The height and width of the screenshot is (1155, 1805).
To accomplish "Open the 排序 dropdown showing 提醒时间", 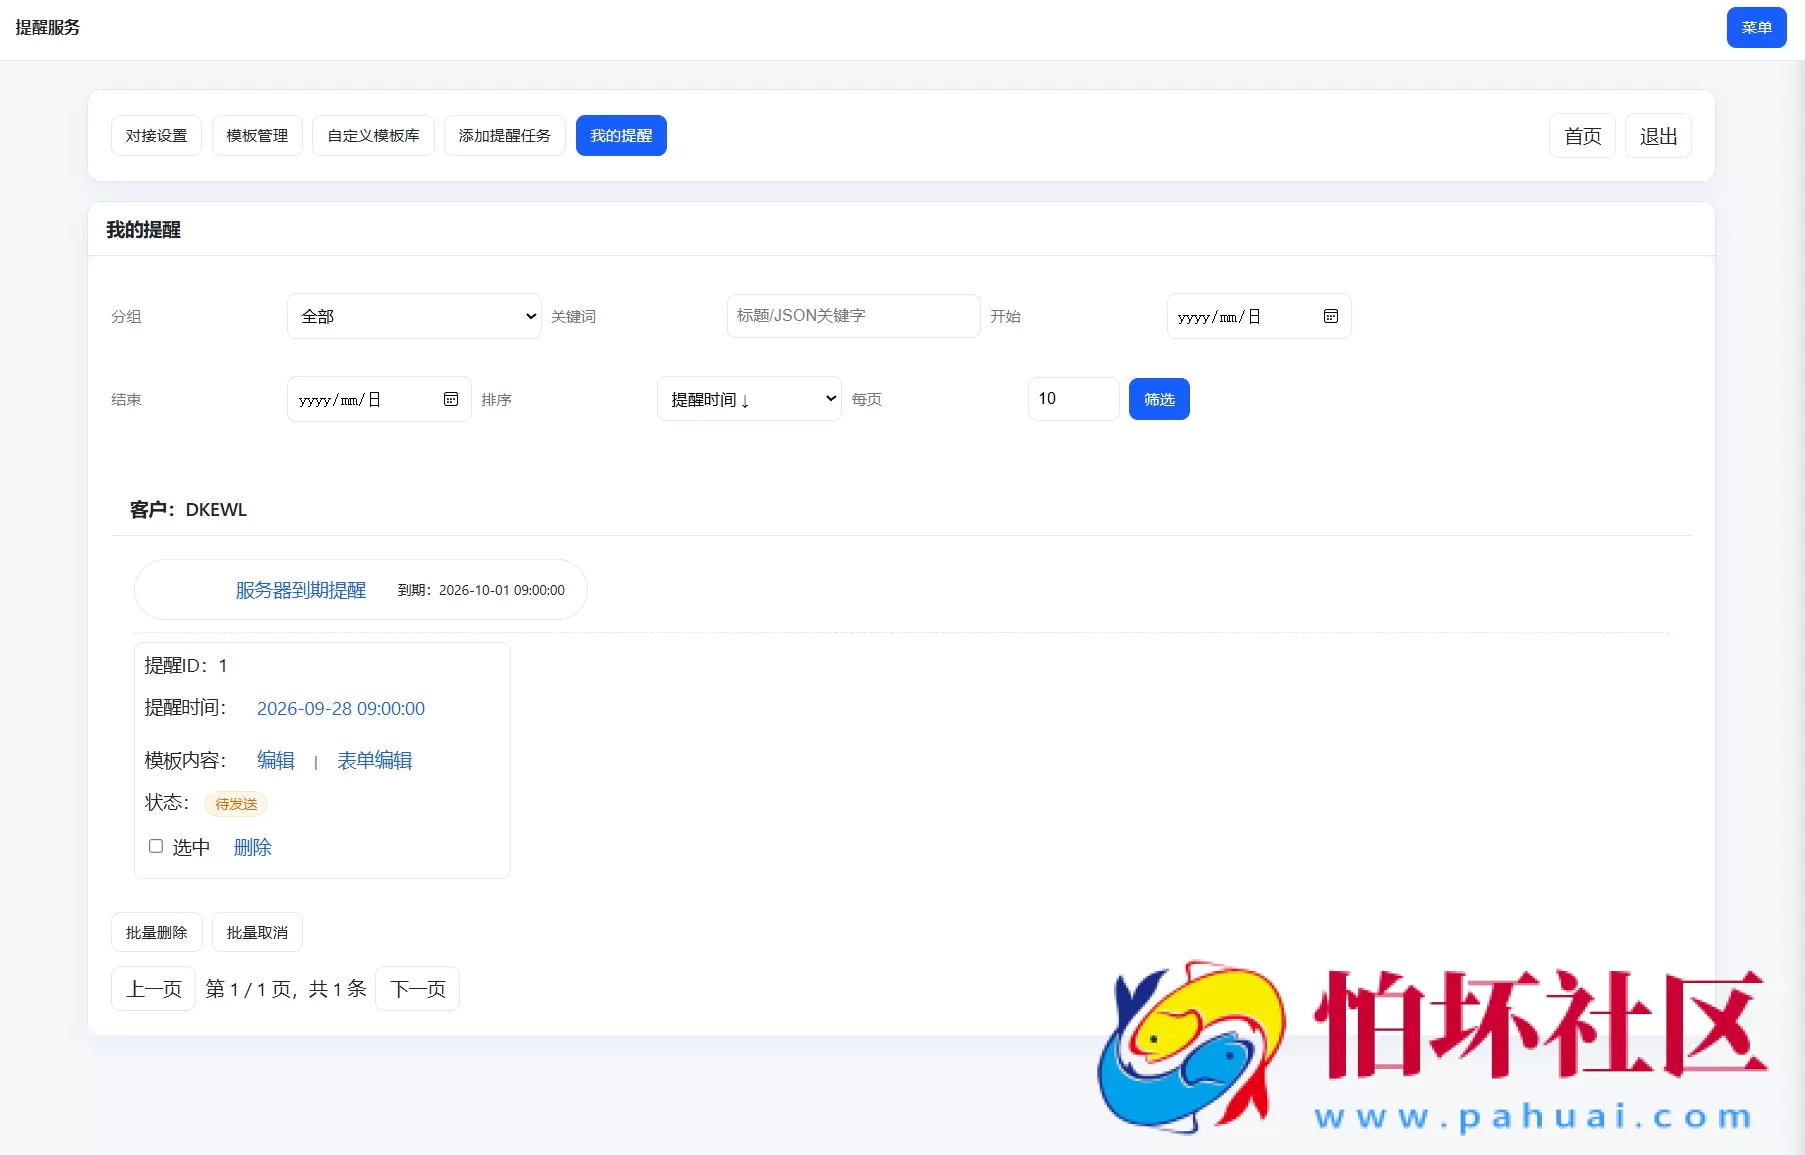I will (x=748, y=399).
